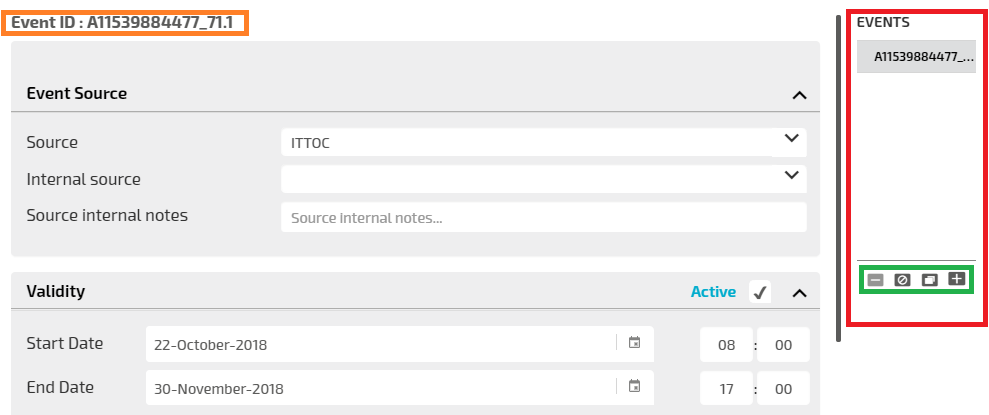Viewport: 989px width, 415px height.
Task: Click the duplicate event icon
Action: 929,280
